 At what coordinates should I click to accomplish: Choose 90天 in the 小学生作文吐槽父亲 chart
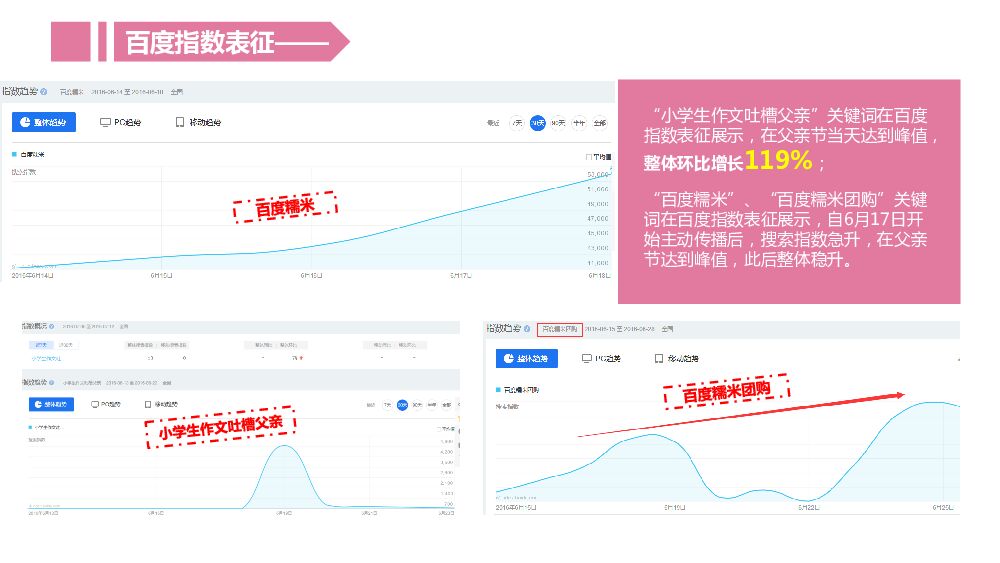417,405
